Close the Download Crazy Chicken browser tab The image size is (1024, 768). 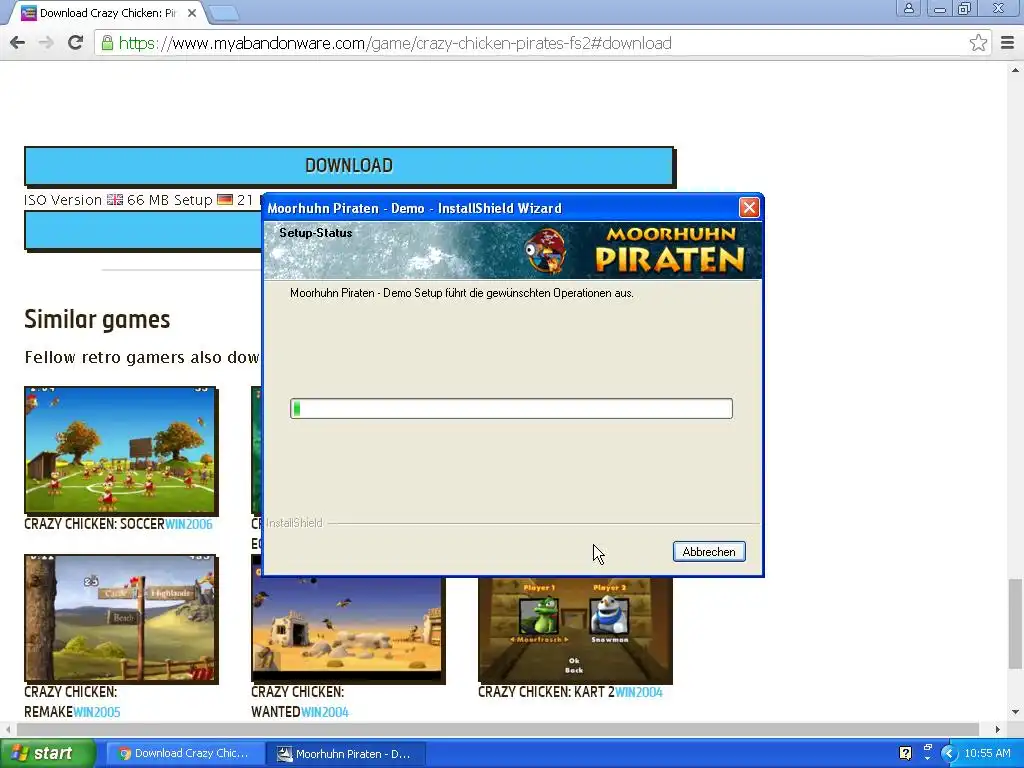[x=191, y=12]
